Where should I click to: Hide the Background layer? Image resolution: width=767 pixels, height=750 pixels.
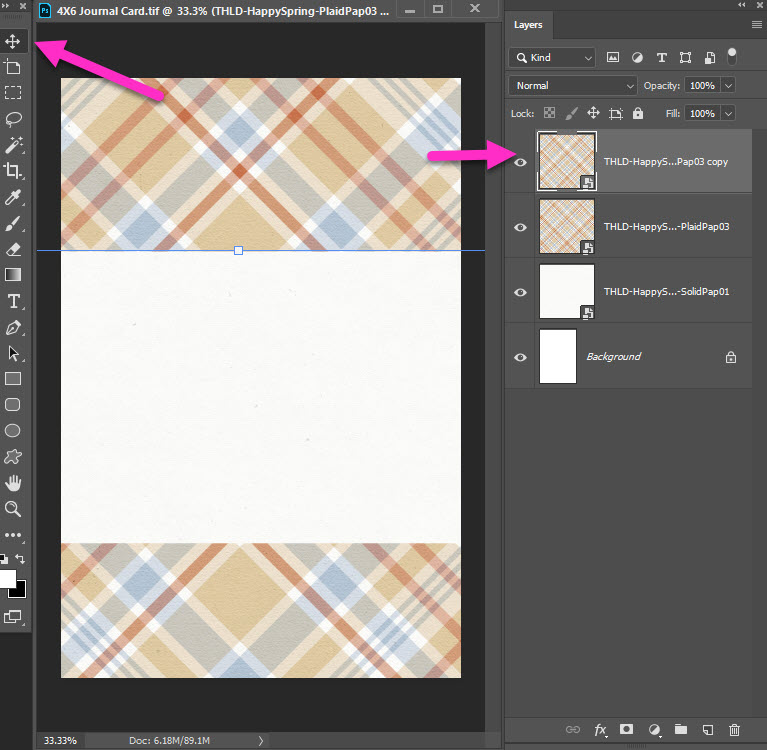520,358
